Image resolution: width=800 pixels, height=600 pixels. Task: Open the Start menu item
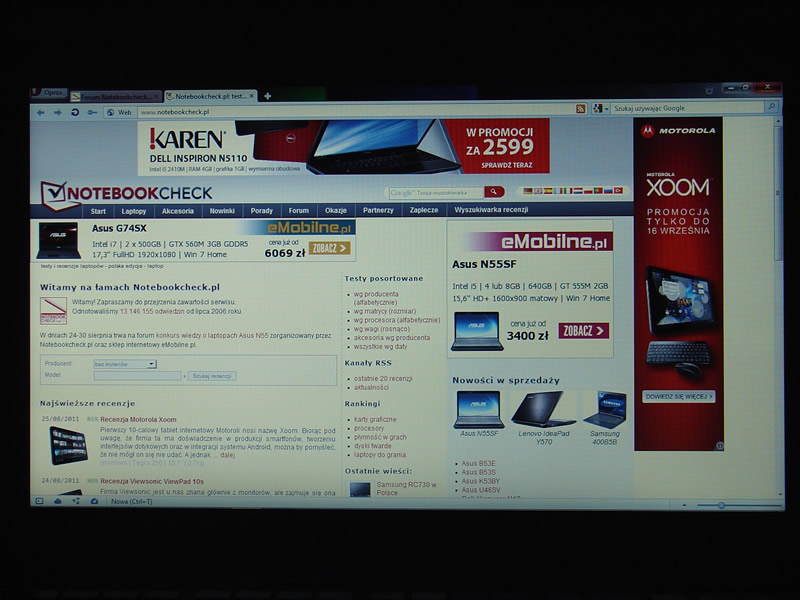[x=98, y=211]
